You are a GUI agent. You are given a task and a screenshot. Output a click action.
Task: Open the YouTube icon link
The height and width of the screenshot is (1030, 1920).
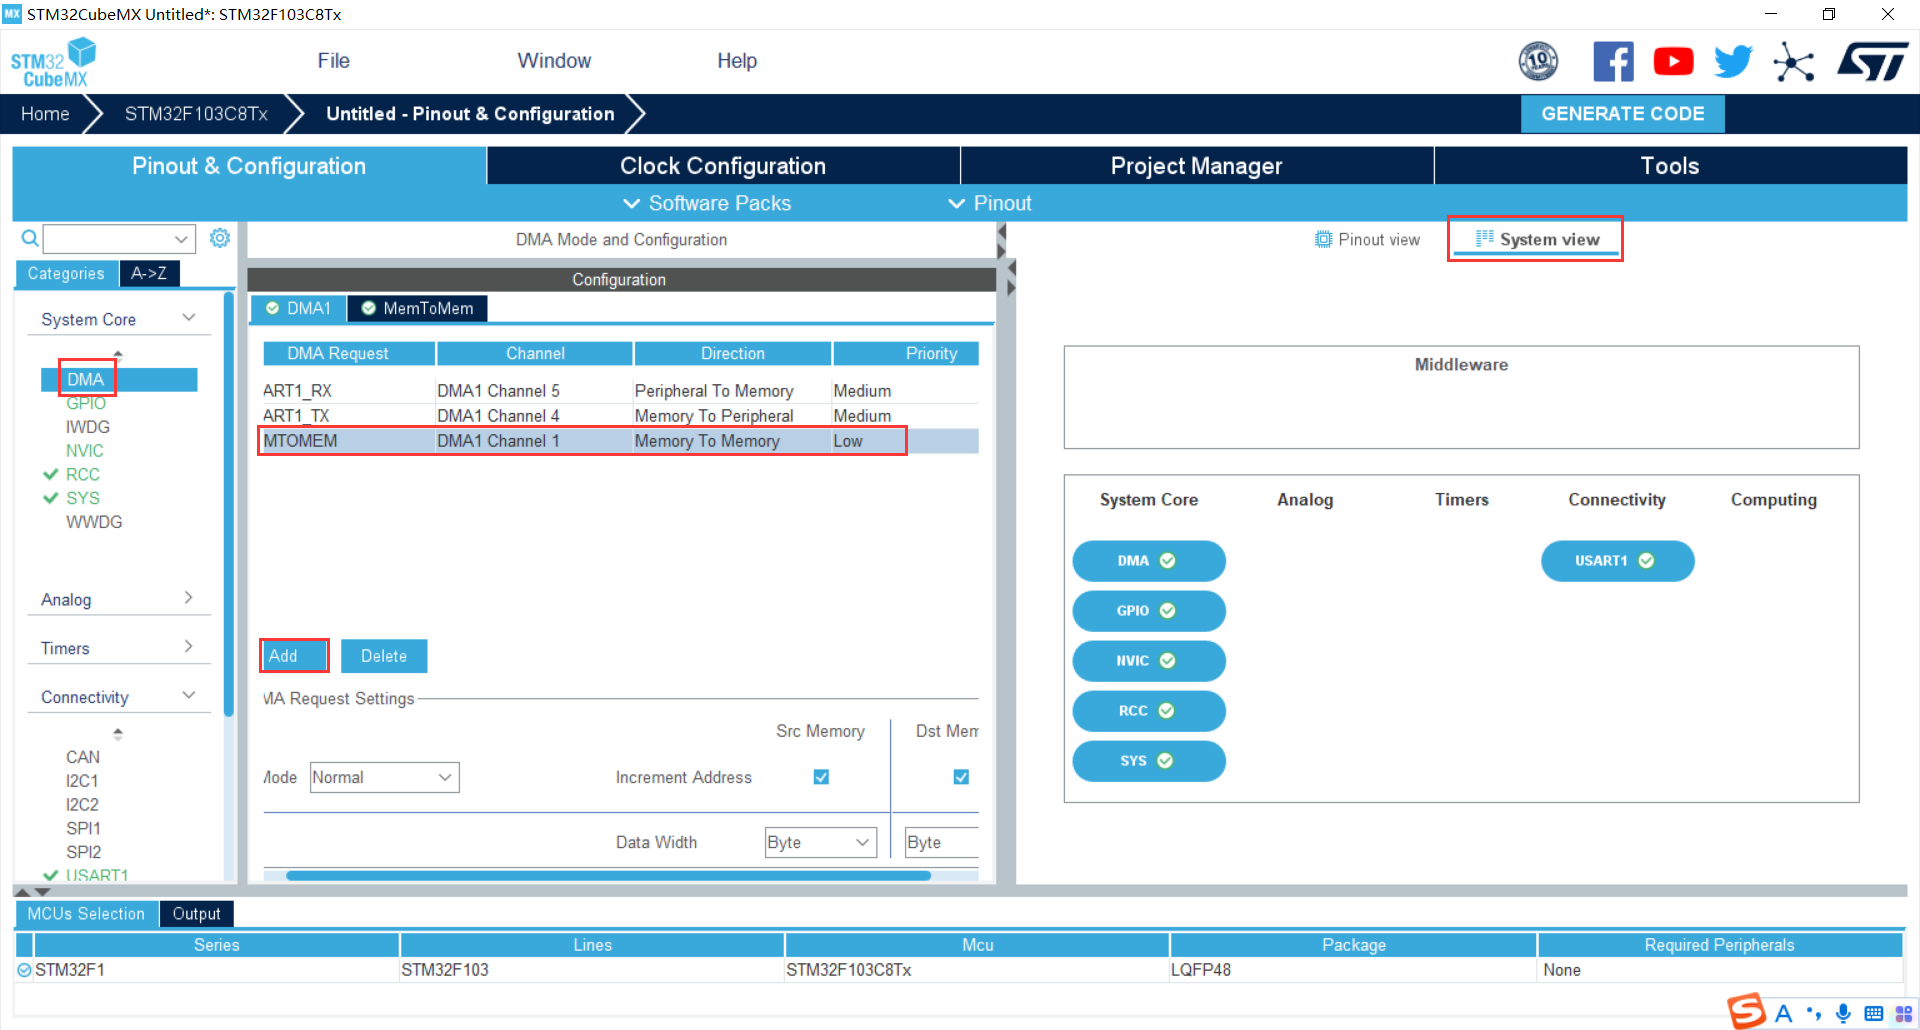coord(1673,62)
